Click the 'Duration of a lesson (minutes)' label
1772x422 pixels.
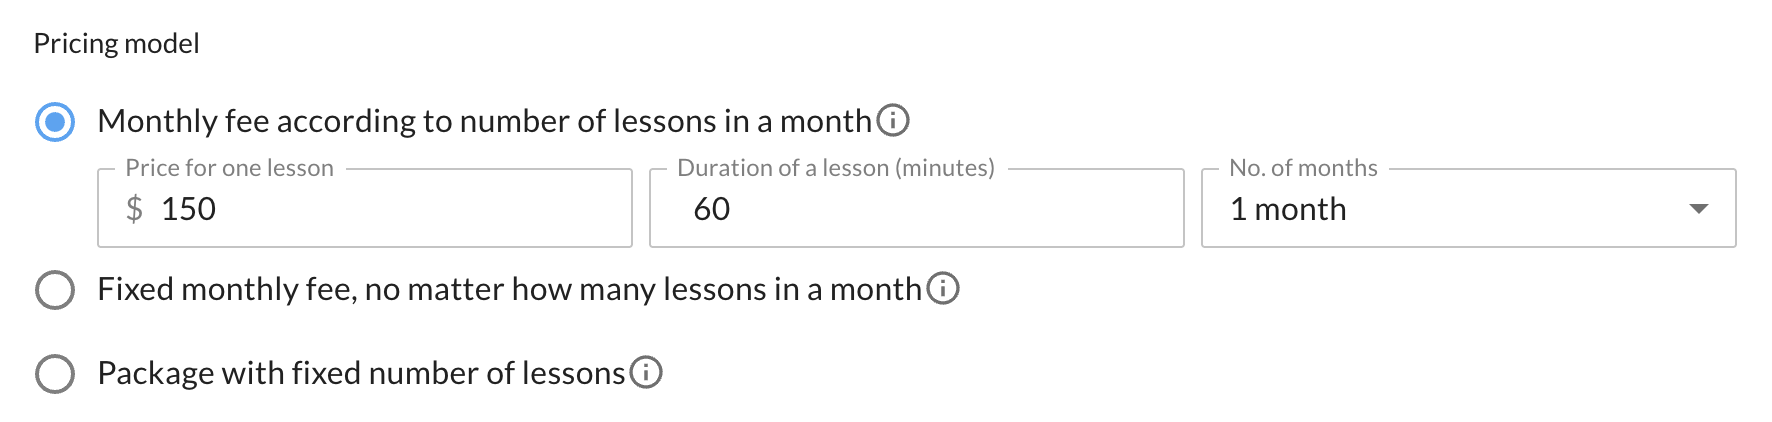[836, 168]
